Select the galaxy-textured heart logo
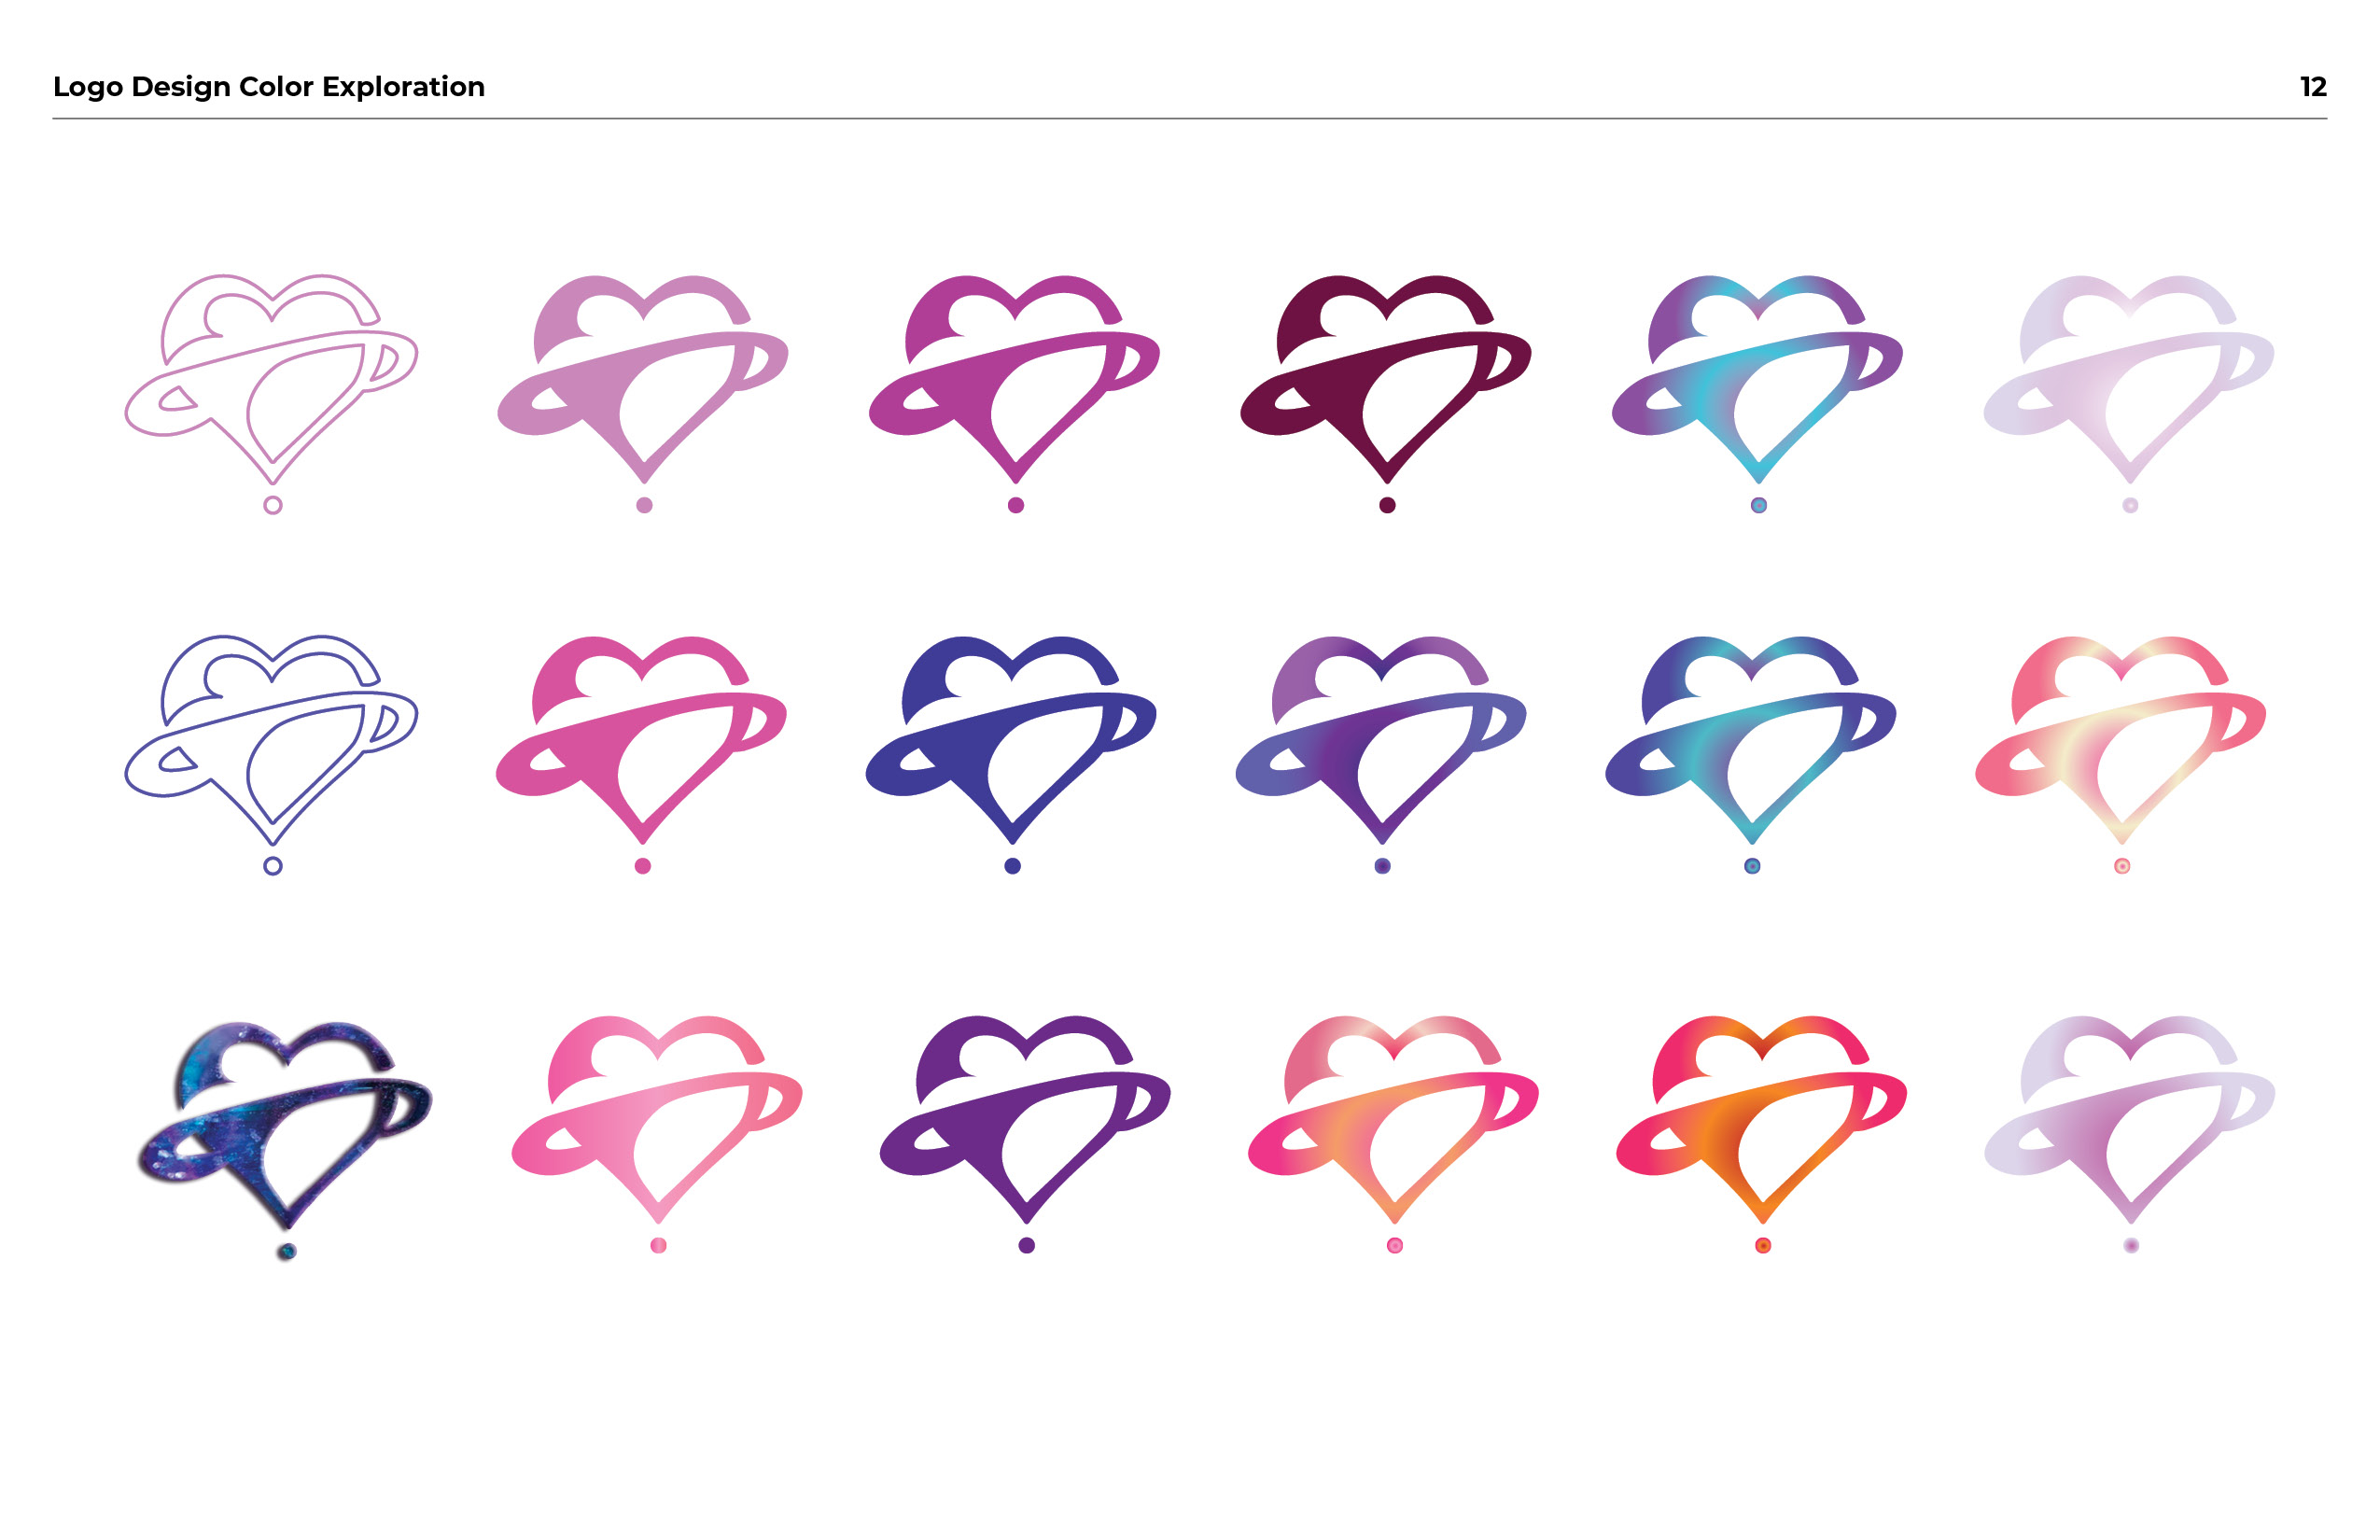2380x1540 pixels. pos(285,1124)
